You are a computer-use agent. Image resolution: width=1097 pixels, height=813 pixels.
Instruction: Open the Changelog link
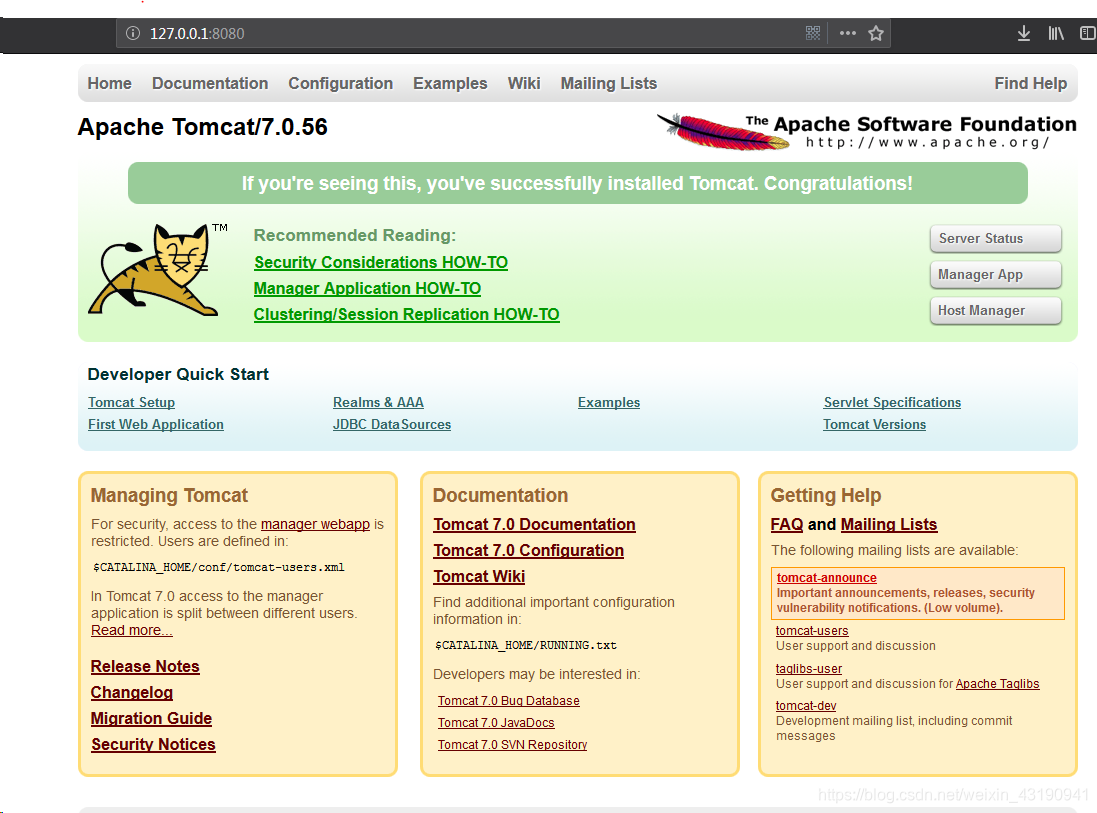pyautogui.click(x=132, y=692)
